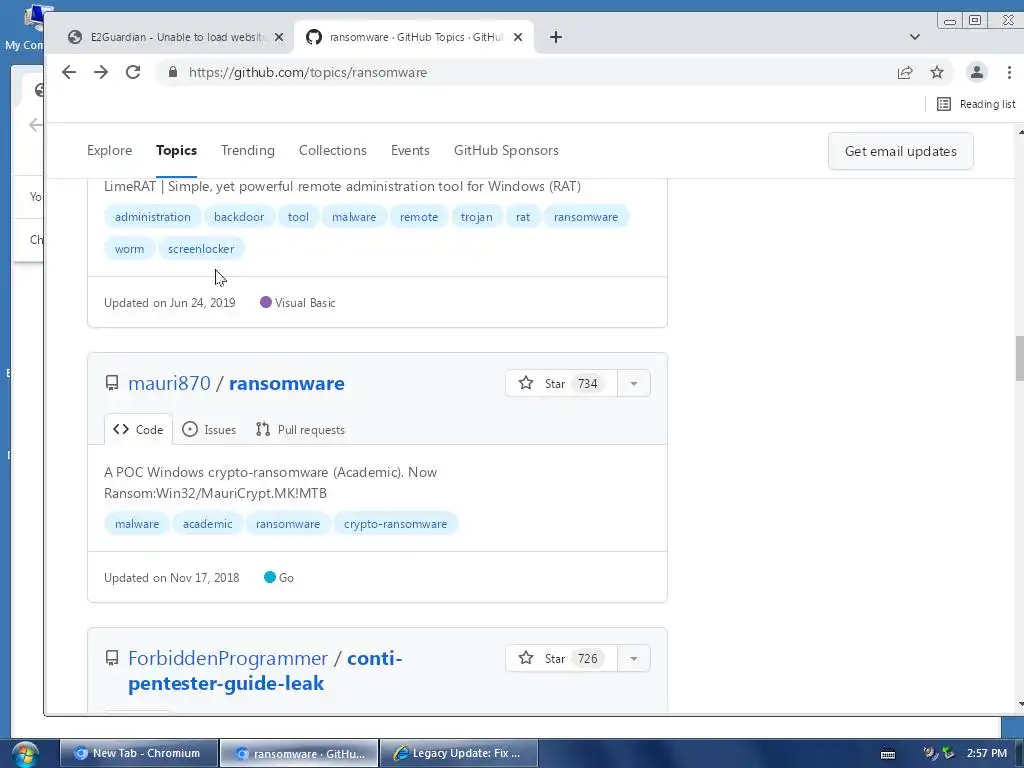Close the E2Guardian tab
Image resolution: width=1024 pixels, height=768 pixels.
279,37
